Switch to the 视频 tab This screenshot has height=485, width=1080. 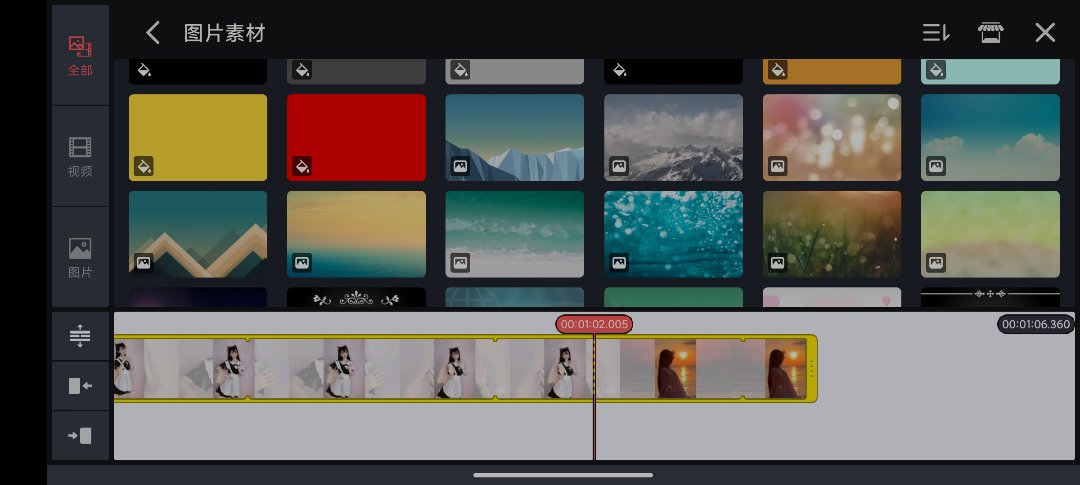pyautogui.click(x=80, y=156)
